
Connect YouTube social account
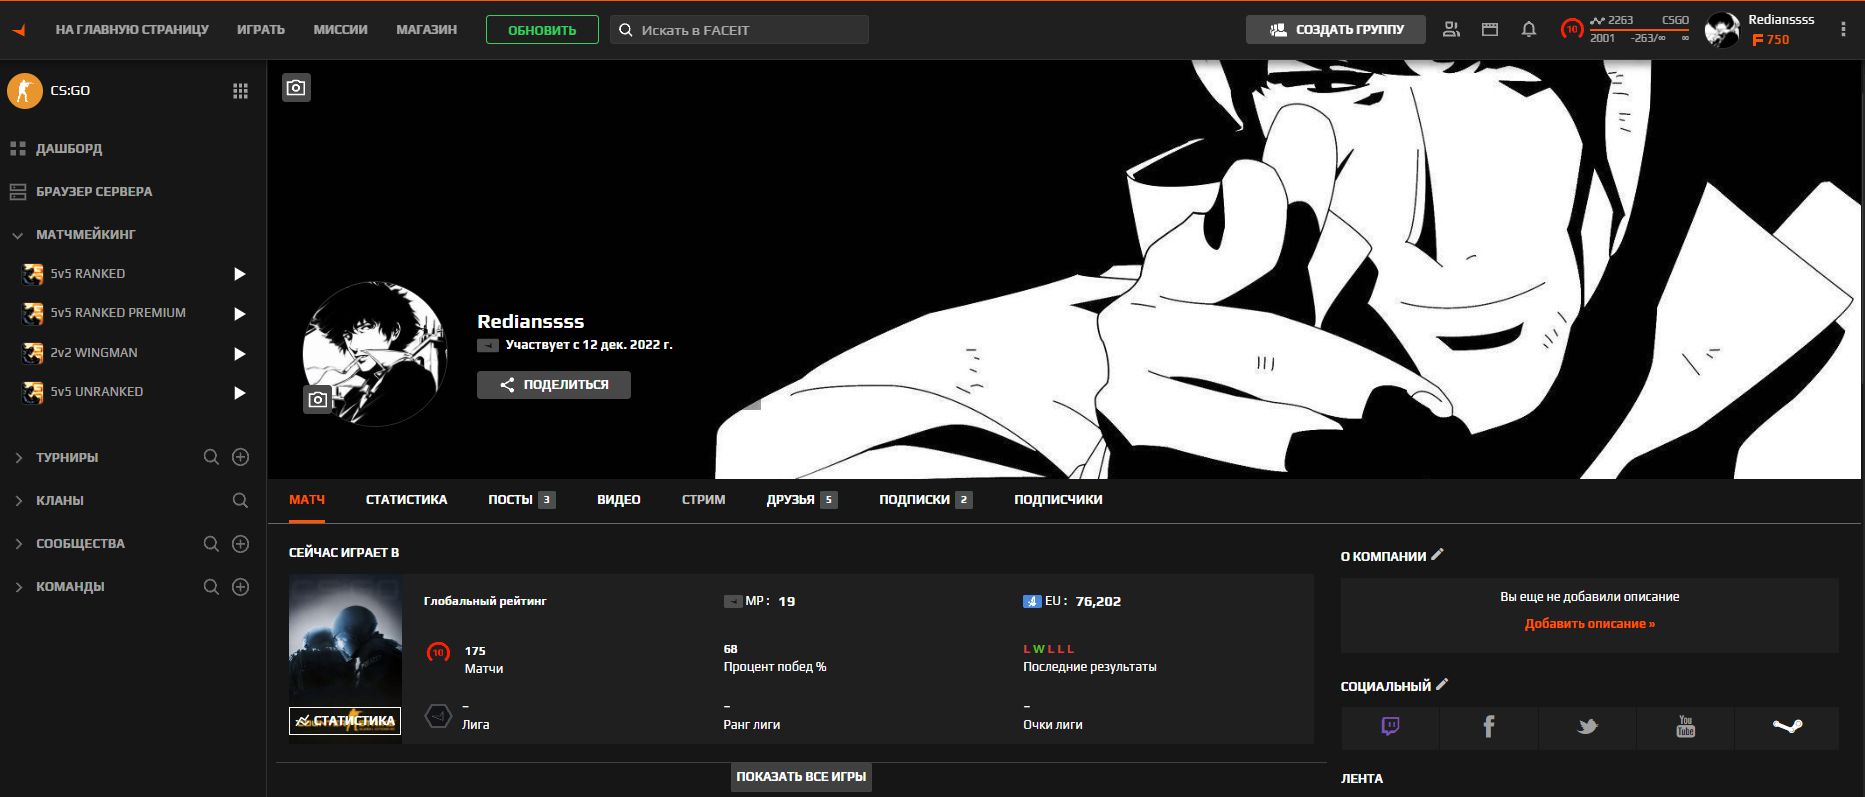pyautogui.click(x=1686, y=727)
